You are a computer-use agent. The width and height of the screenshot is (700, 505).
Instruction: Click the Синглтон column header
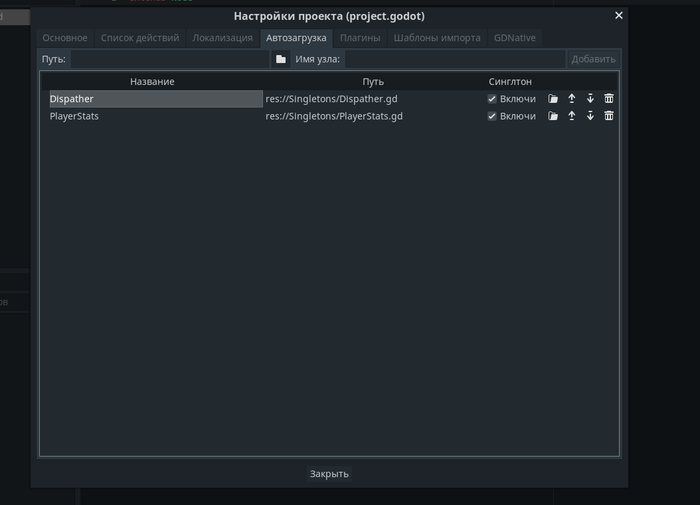click(510, 82)
